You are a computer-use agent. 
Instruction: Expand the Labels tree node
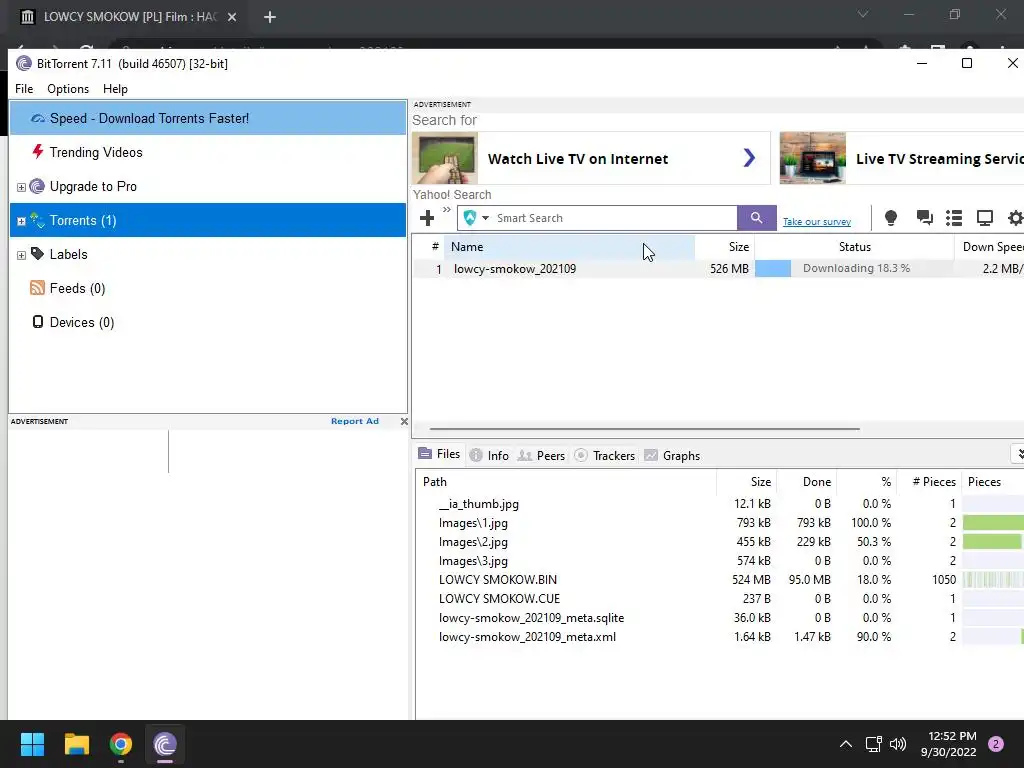click(x=21, y=255)
